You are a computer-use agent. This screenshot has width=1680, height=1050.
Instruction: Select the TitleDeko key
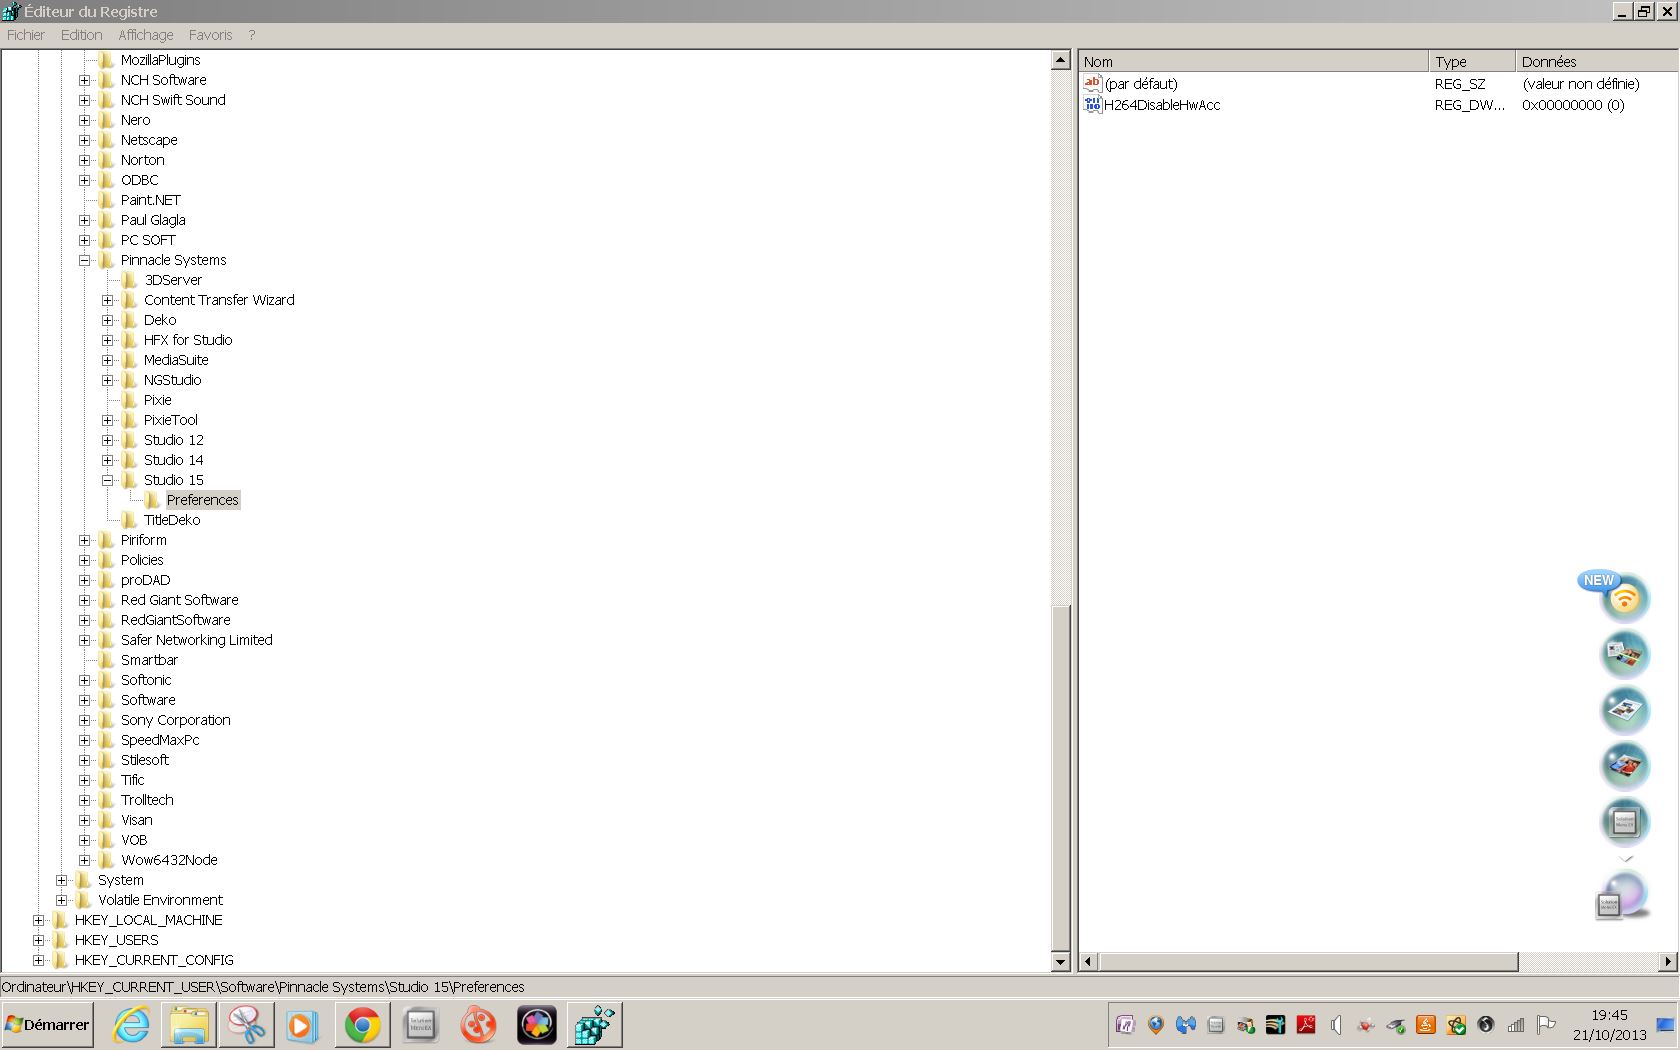172,520
